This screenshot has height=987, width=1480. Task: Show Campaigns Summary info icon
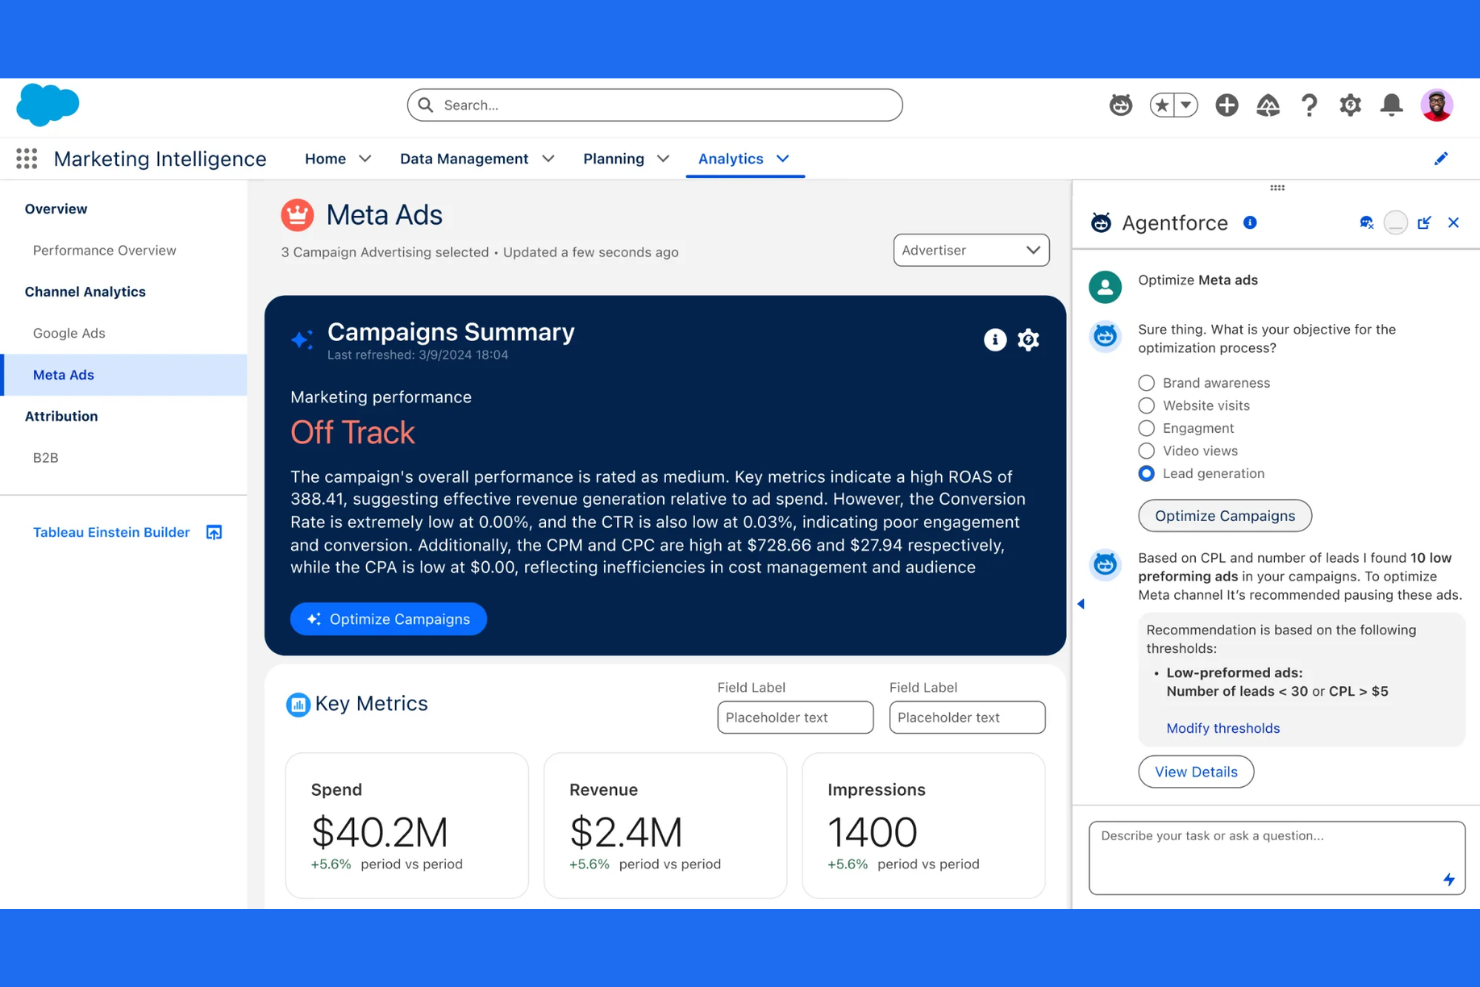(x=995, y=340)
